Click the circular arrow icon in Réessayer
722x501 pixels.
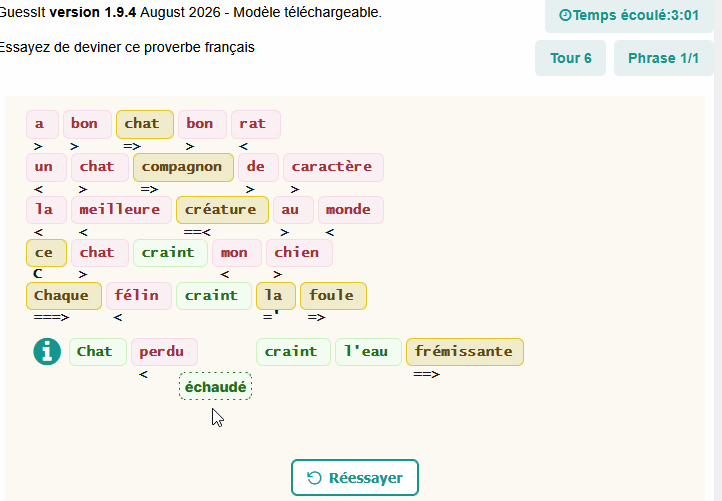click(x=314, y=478)
